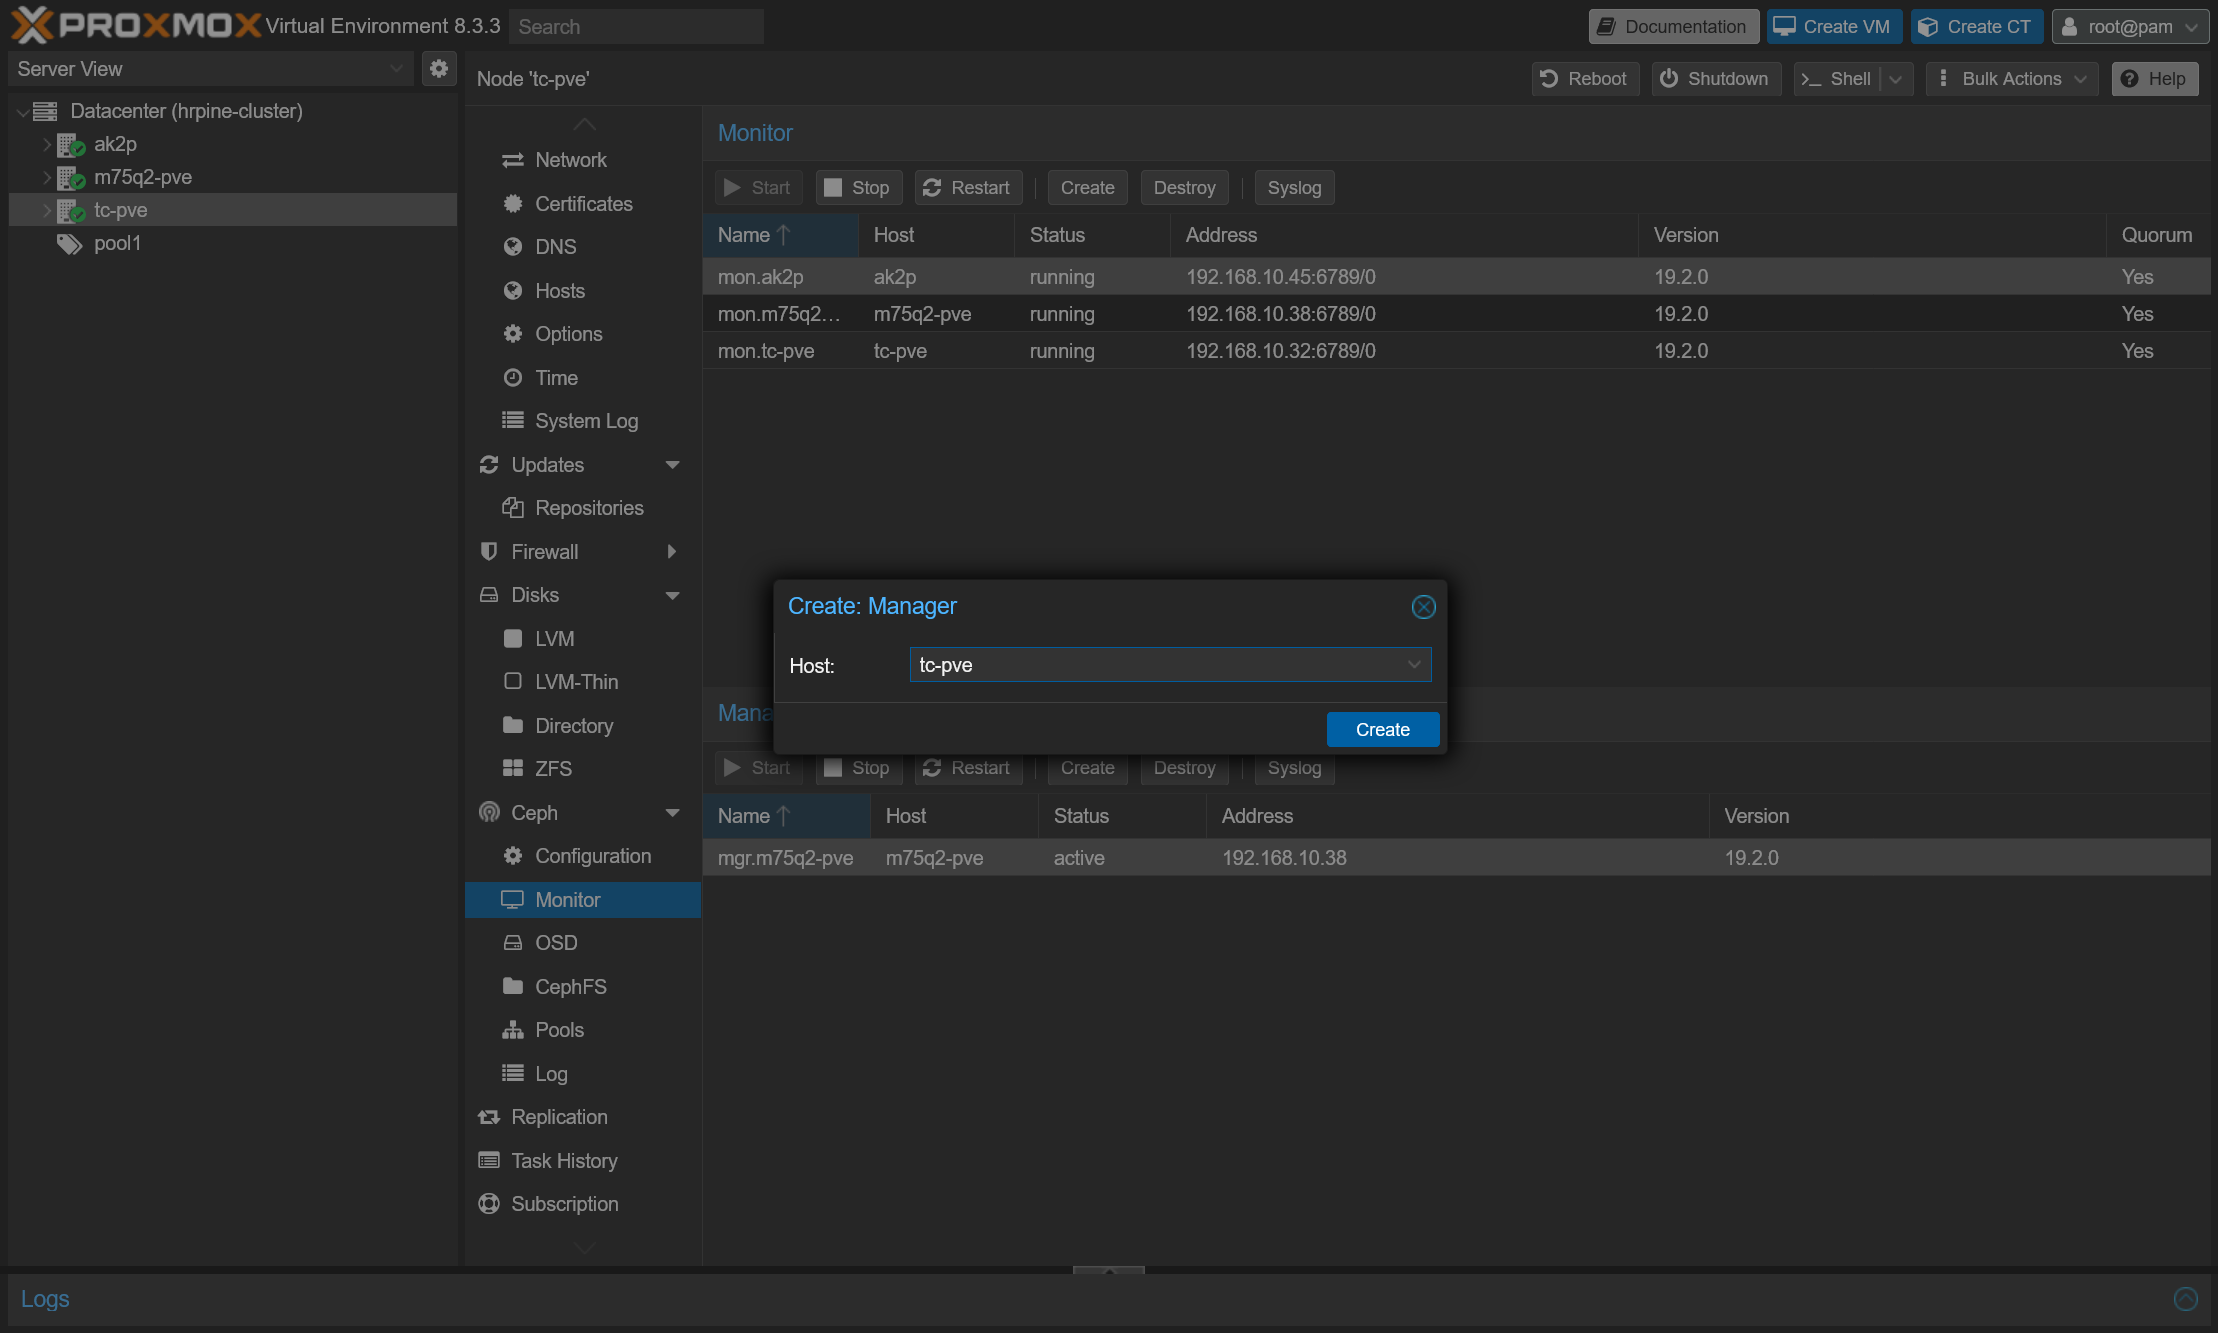Open Task History menu item
The height and width of the screenshot is (1333, 2218).
click(583, 1161)
